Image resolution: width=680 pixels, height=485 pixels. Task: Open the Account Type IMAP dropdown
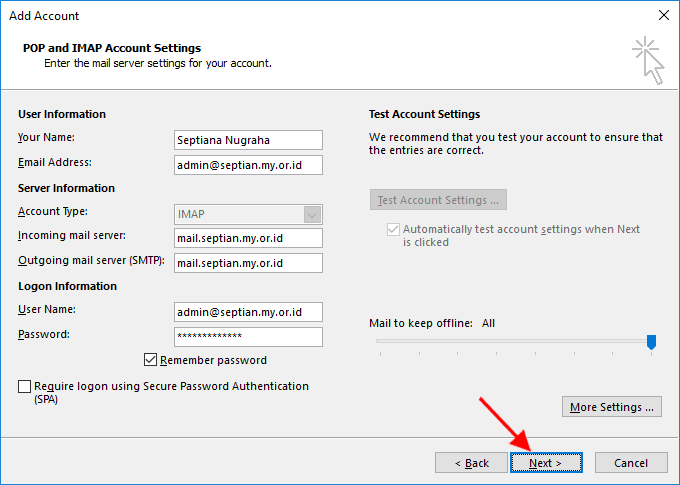(x=248, y=214)
